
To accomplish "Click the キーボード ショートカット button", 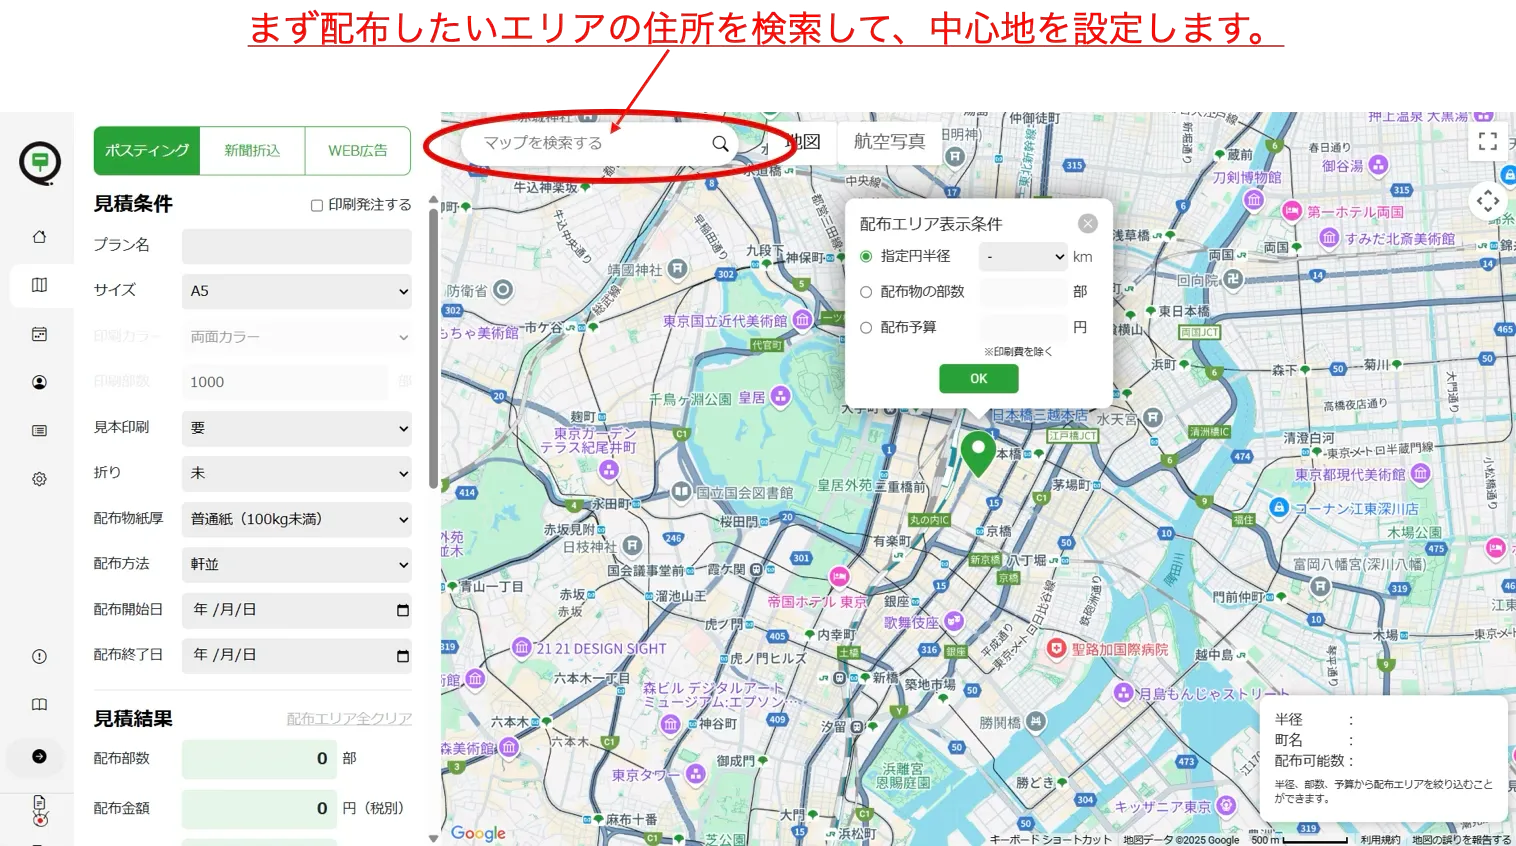I will coord(1050,840).
